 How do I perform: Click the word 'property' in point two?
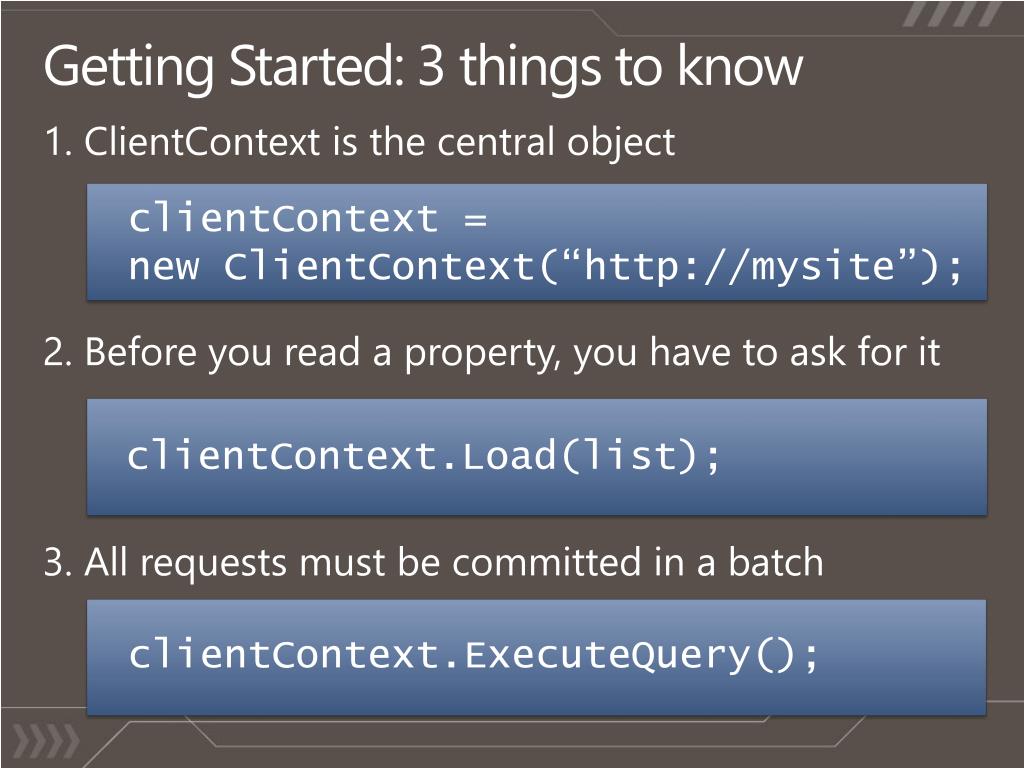pos(483,354)
